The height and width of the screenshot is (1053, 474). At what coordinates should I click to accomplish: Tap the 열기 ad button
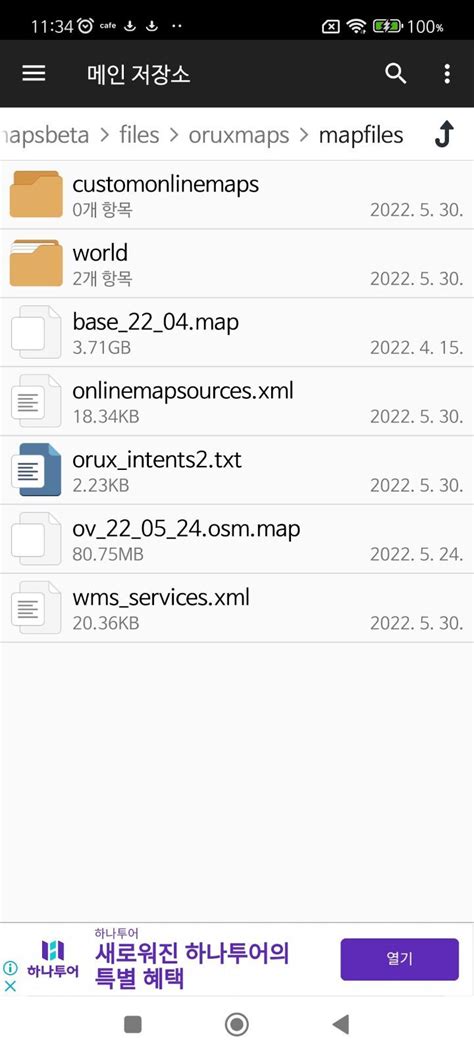(399, 959)
